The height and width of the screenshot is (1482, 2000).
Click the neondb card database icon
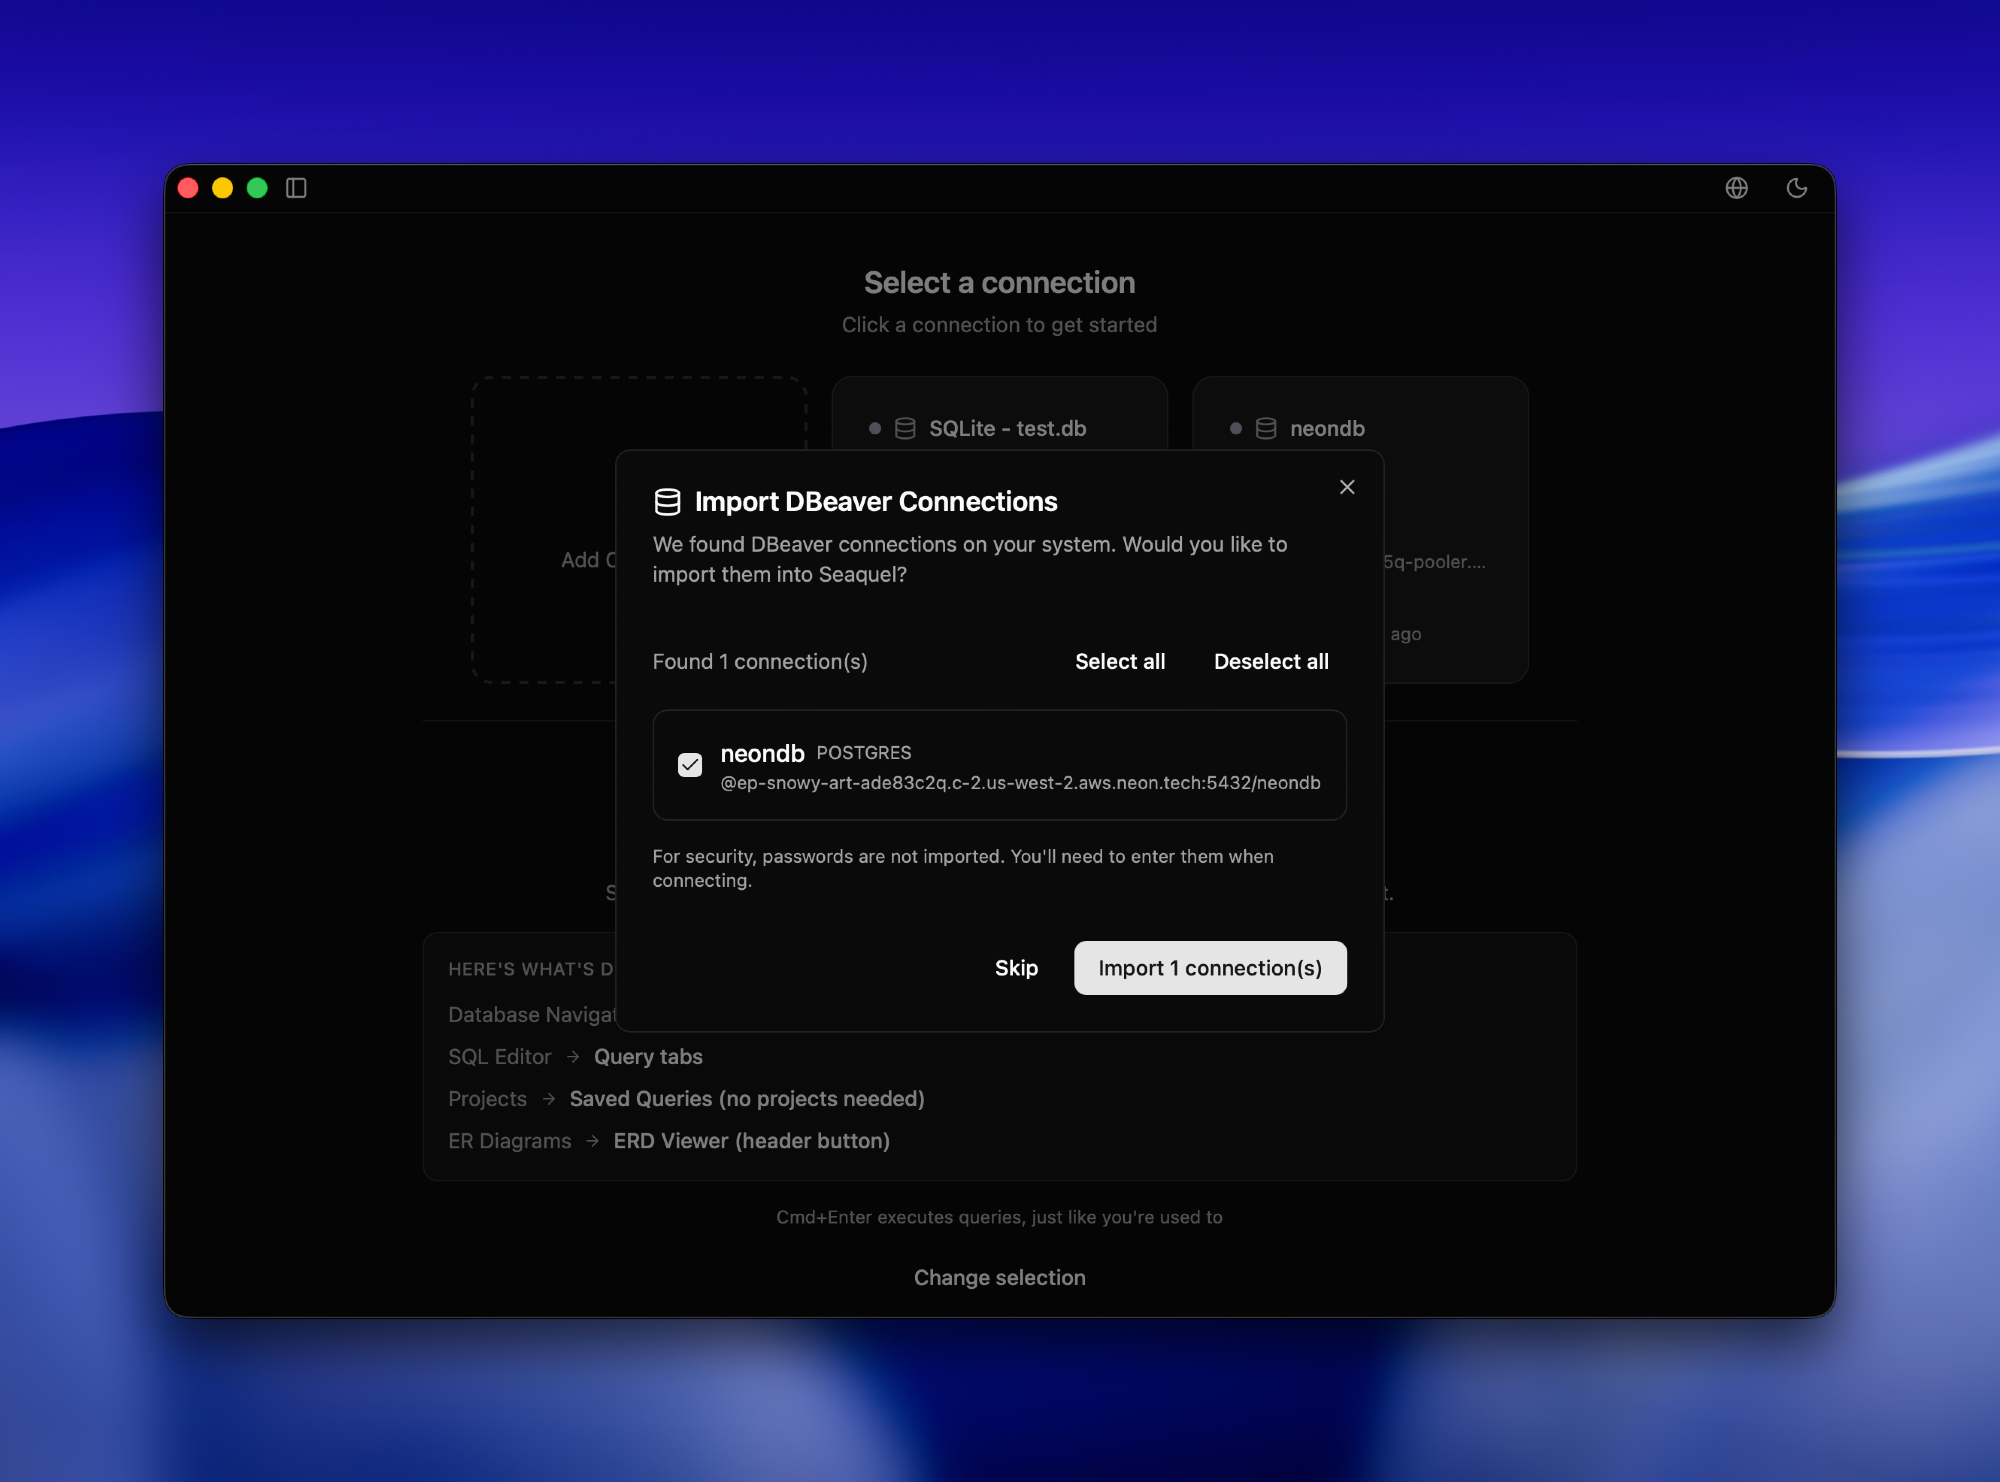pos(1266,429)
